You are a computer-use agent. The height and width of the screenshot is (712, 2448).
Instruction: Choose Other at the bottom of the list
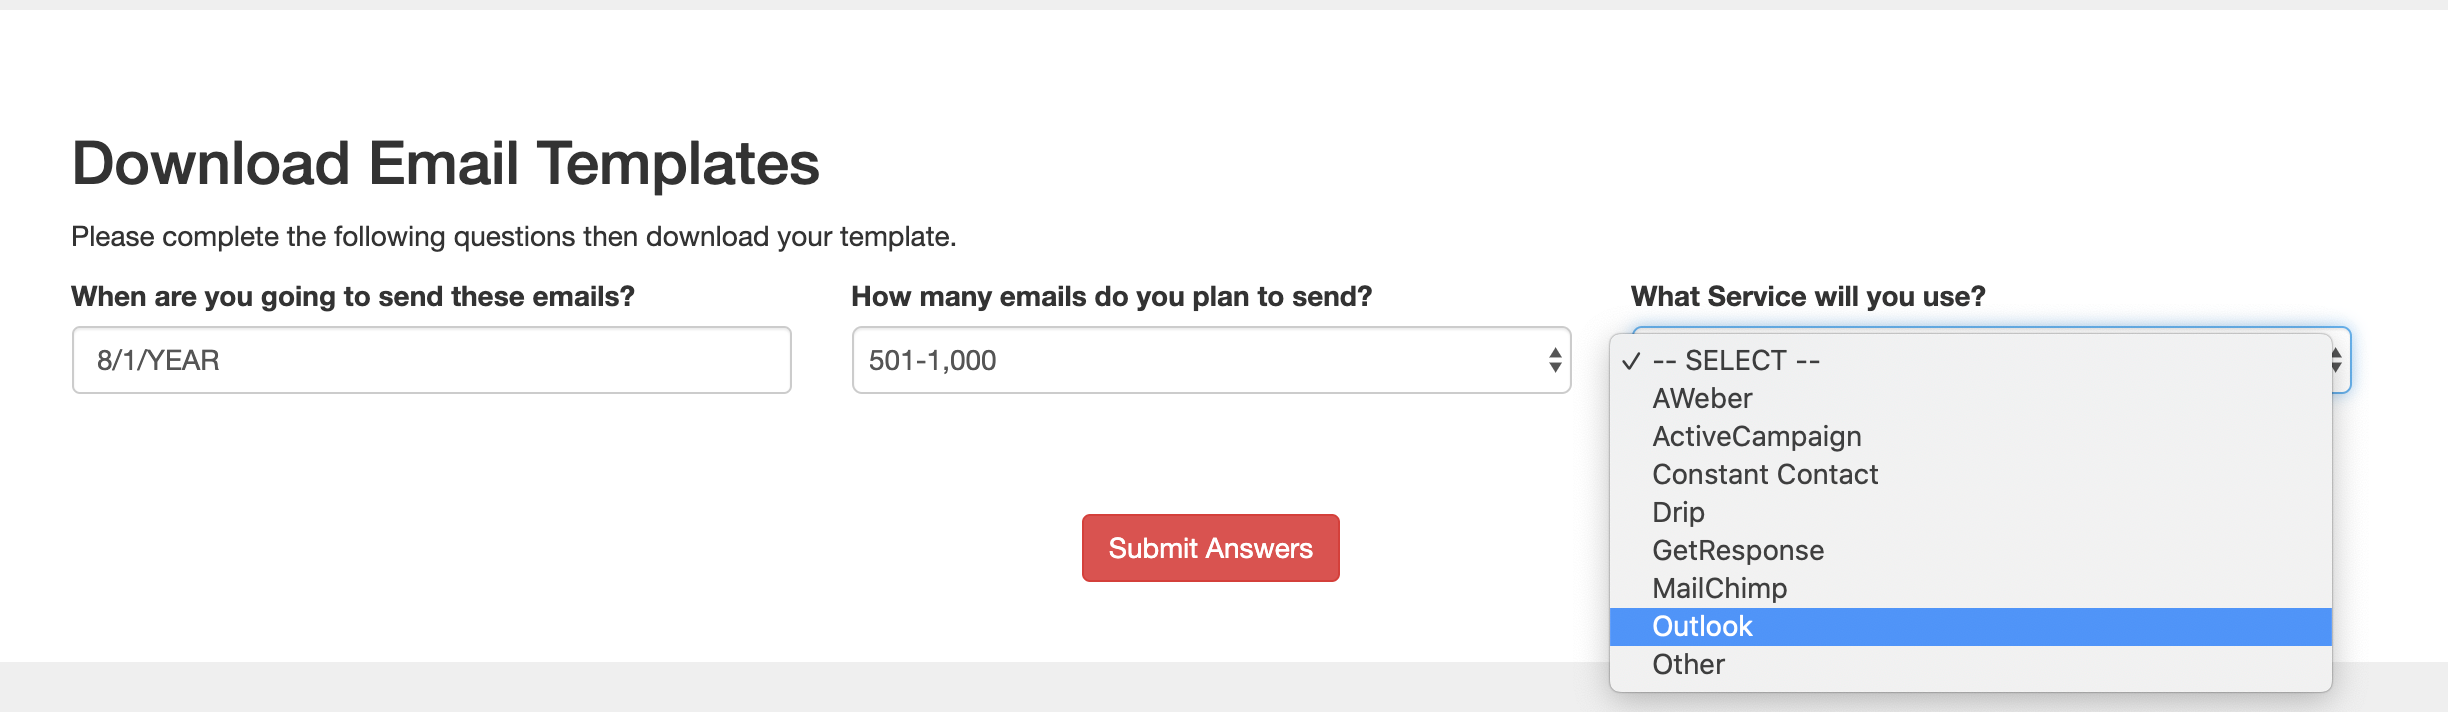(x=1688, y=664)
